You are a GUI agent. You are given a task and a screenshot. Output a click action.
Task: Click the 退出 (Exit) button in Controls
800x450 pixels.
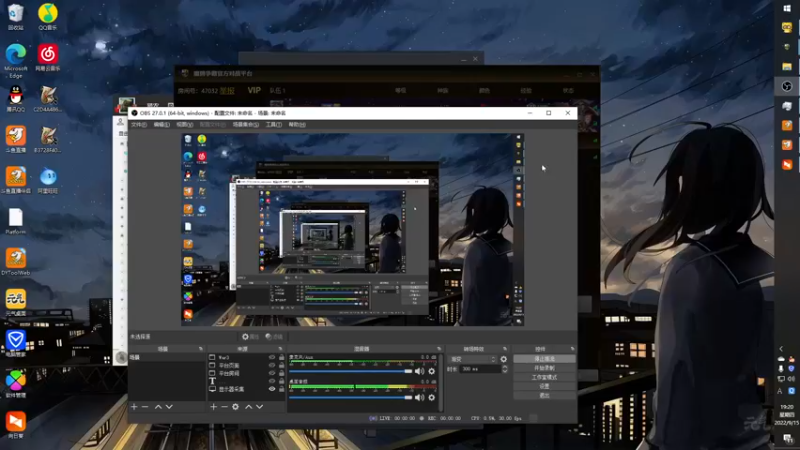pyautogui.click(x=544, y=395)
